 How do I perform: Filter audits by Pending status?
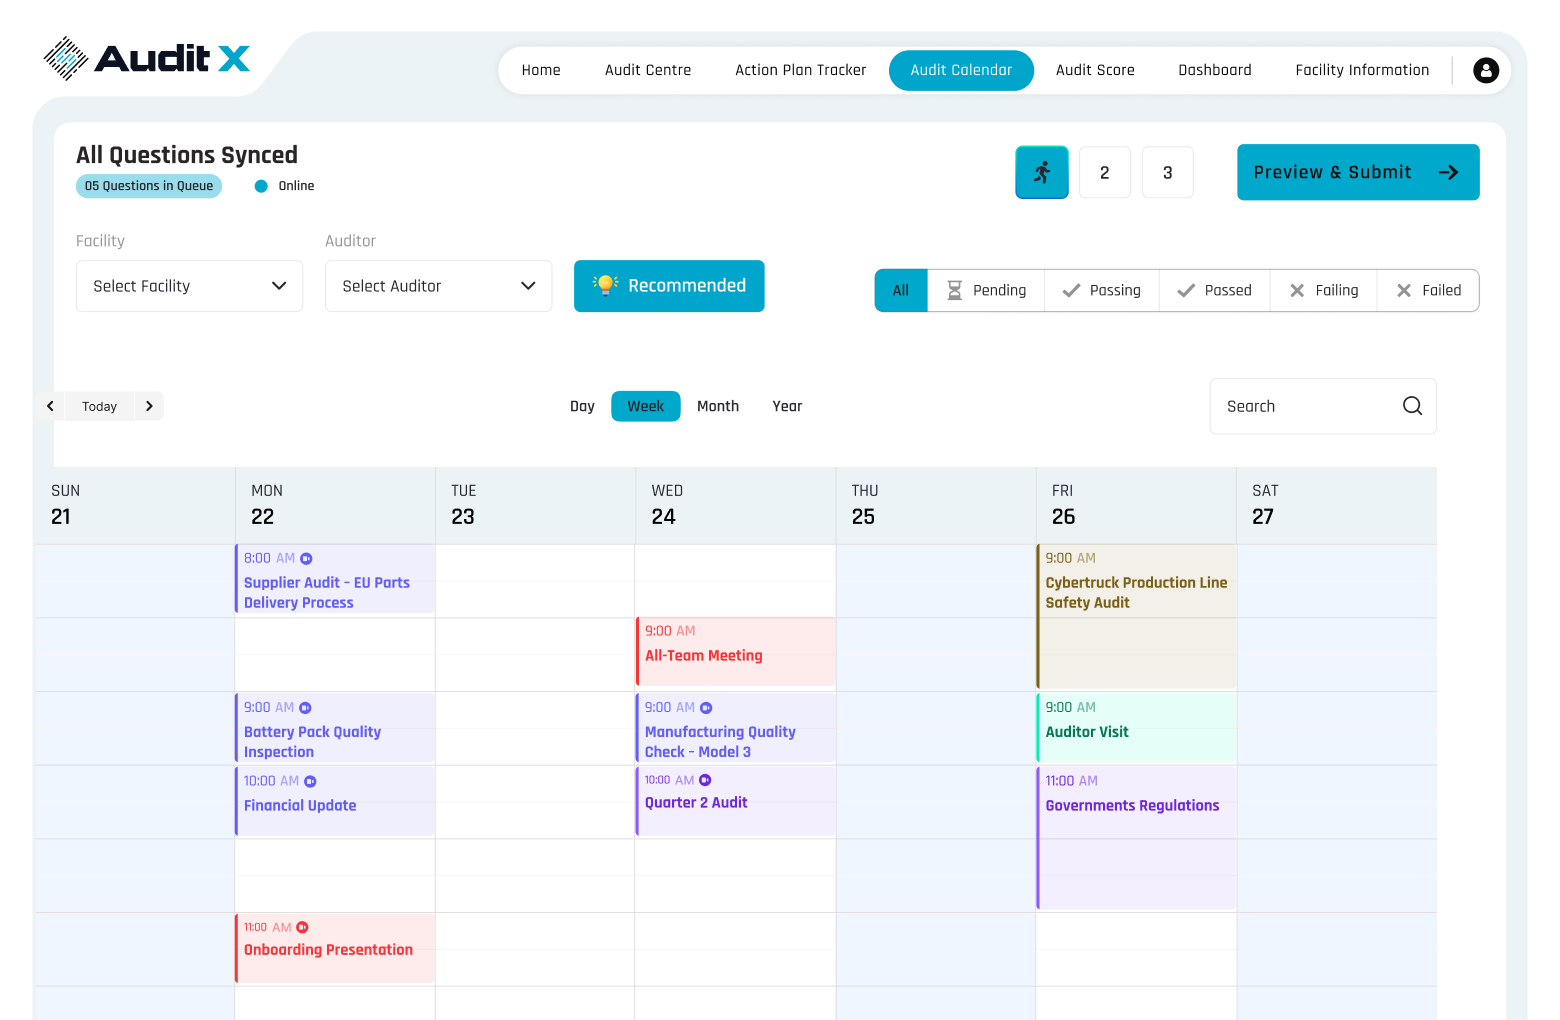[986, 290]
